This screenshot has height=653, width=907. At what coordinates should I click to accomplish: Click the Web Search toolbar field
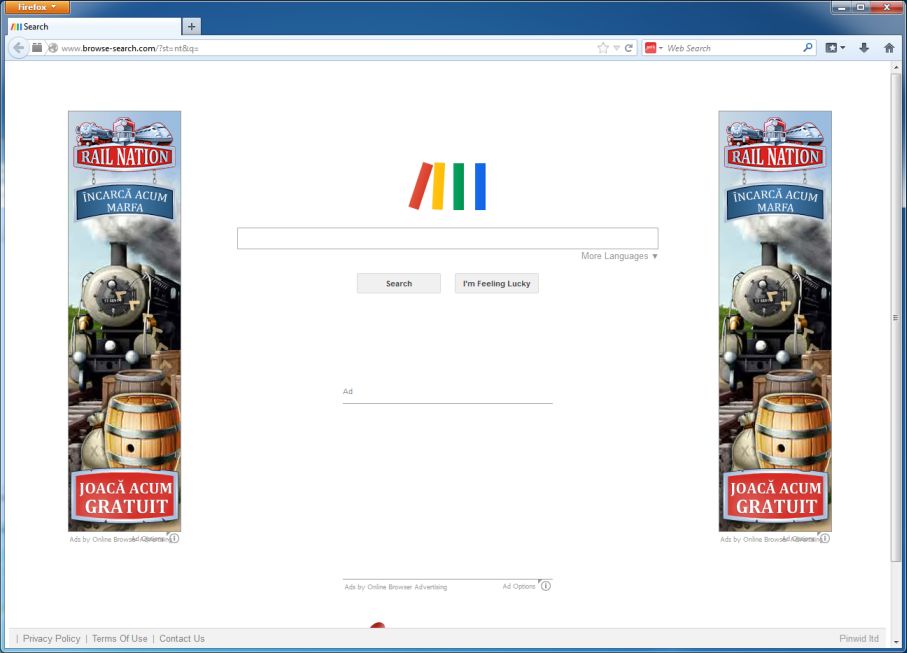pyautogui.click(x=732, y=48)
